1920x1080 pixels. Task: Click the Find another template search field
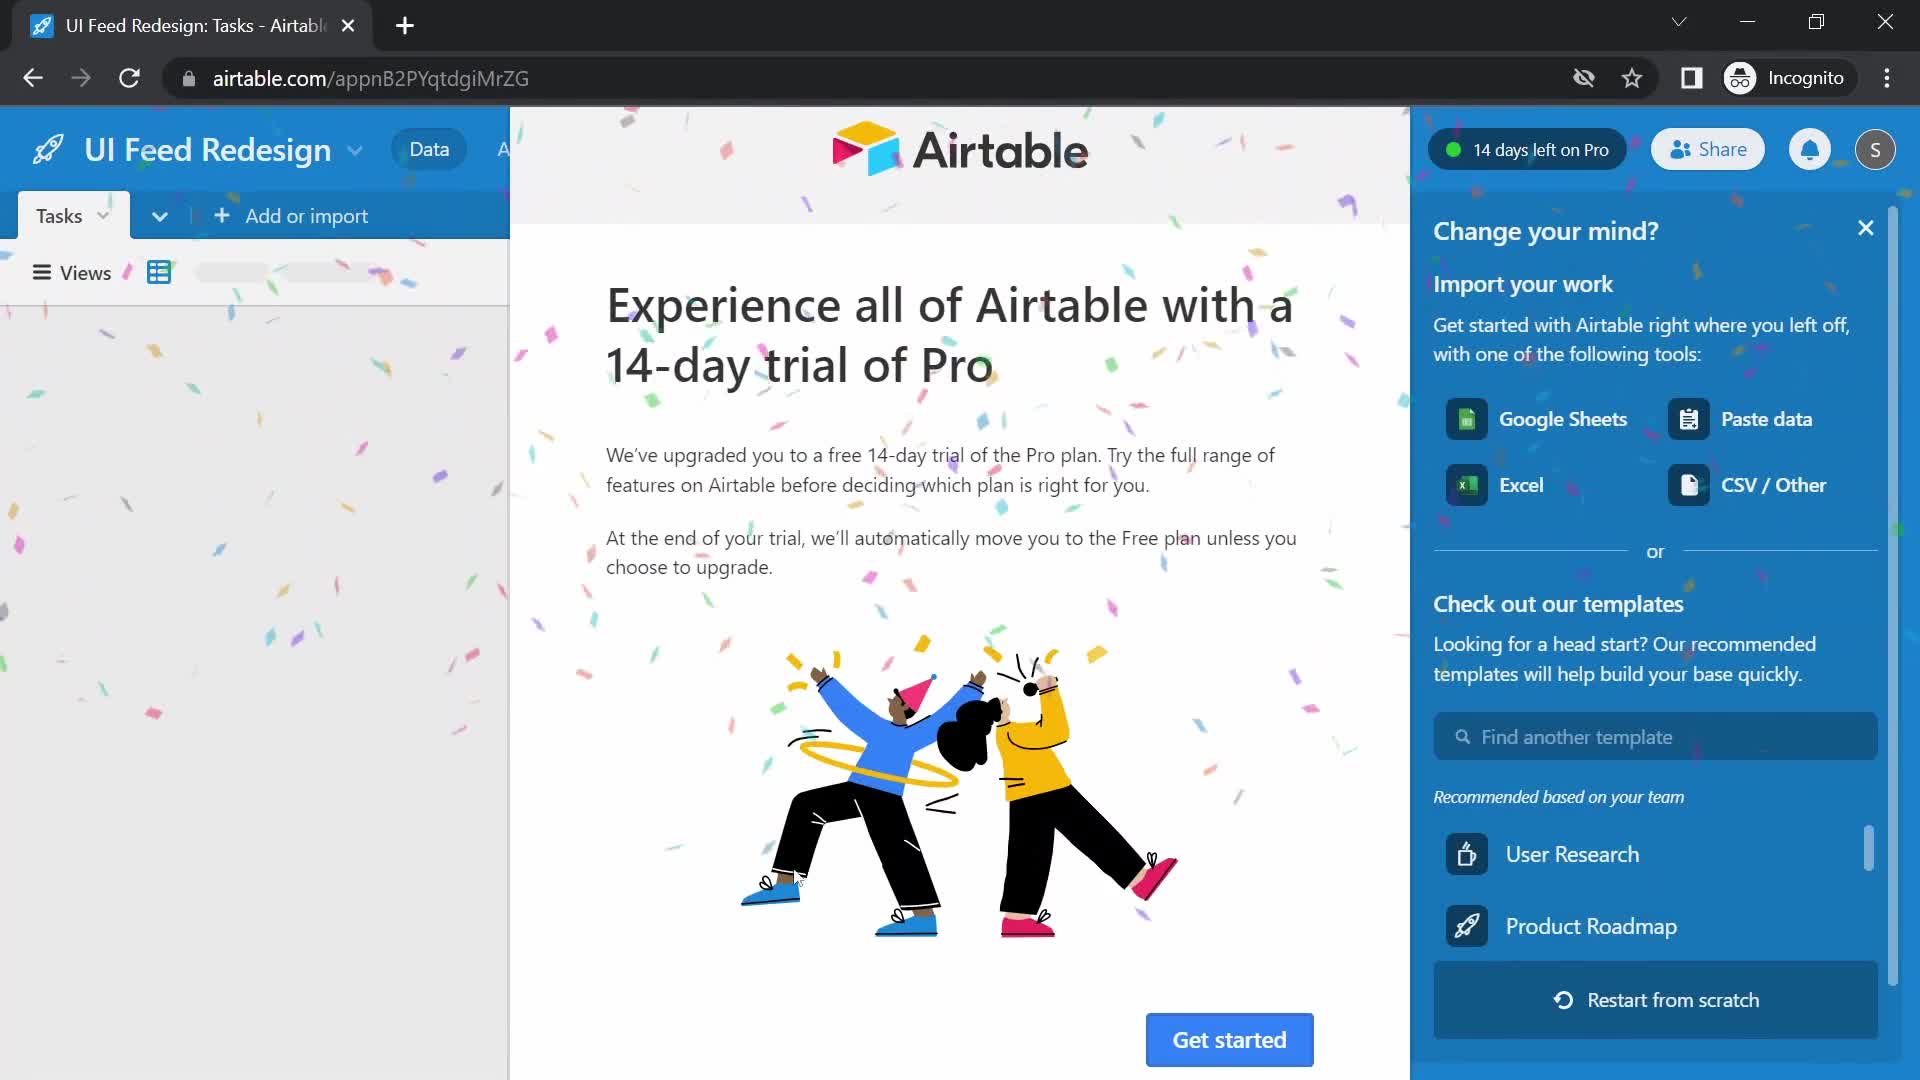point(1655,736)
